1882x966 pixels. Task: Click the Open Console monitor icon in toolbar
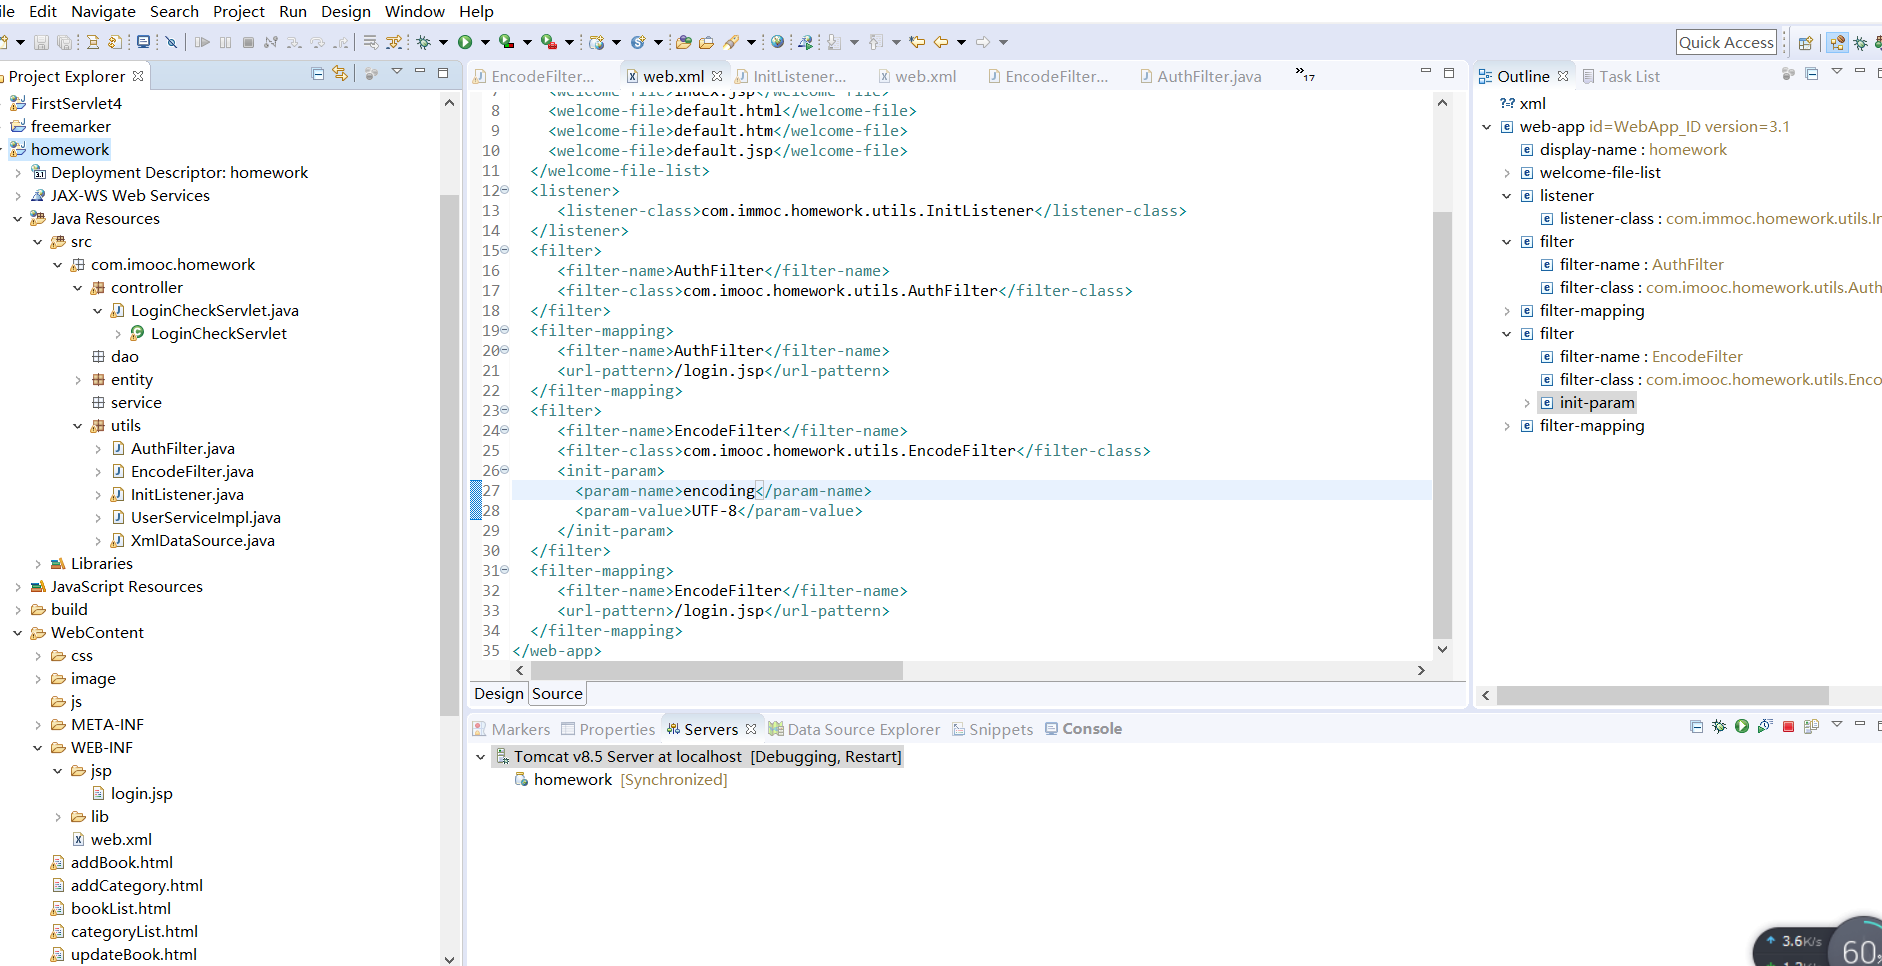(x=144, y=42)
